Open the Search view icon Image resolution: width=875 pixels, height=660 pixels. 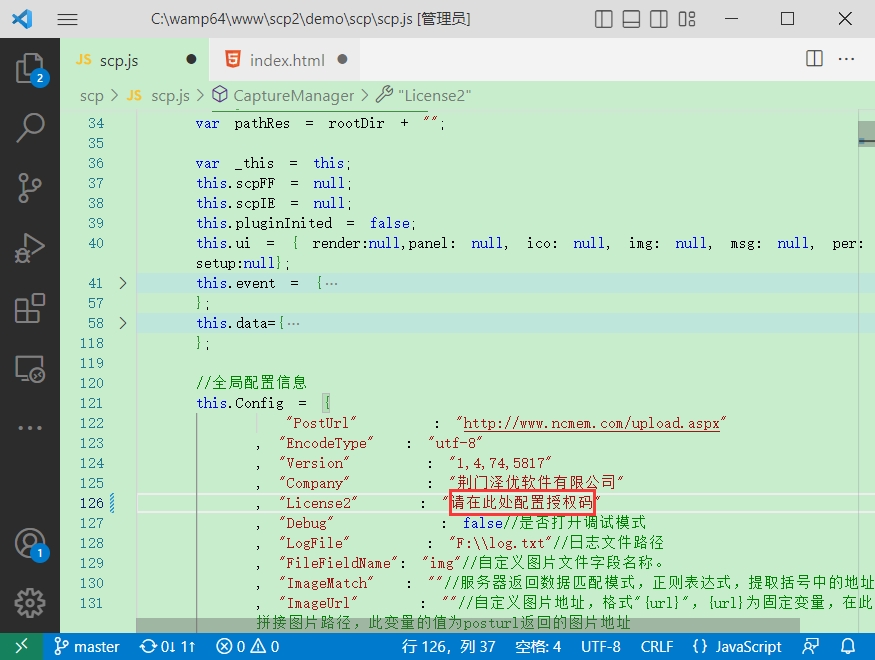click(30, 127)
